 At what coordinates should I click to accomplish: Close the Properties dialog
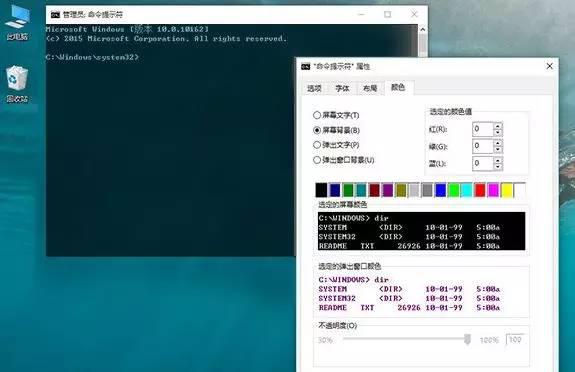pos(549,66)
